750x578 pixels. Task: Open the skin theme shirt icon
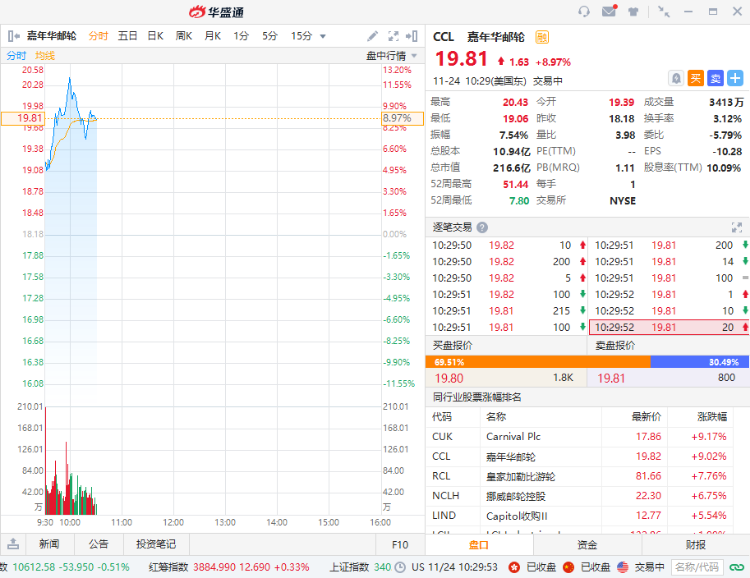coord(633,12)
